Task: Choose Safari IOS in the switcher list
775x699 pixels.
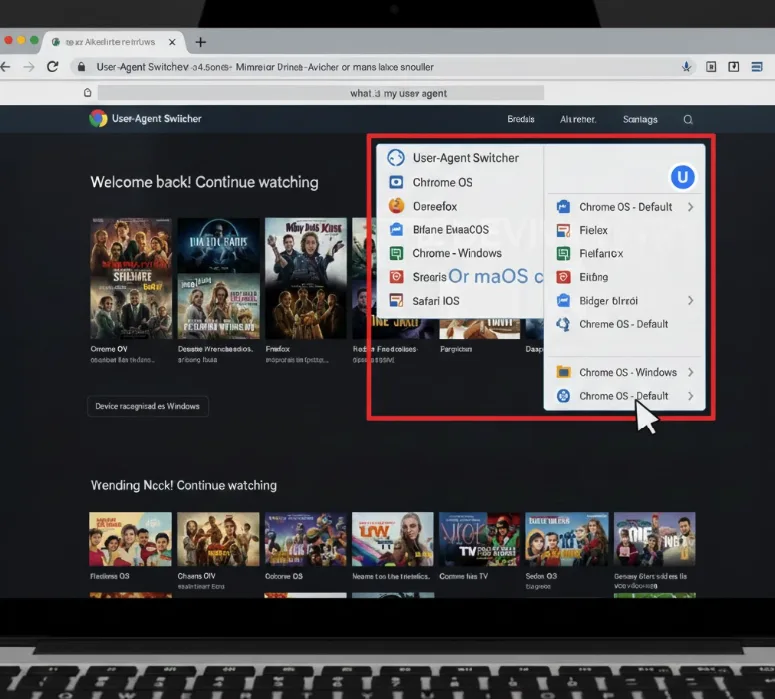Action: [436, 301]
